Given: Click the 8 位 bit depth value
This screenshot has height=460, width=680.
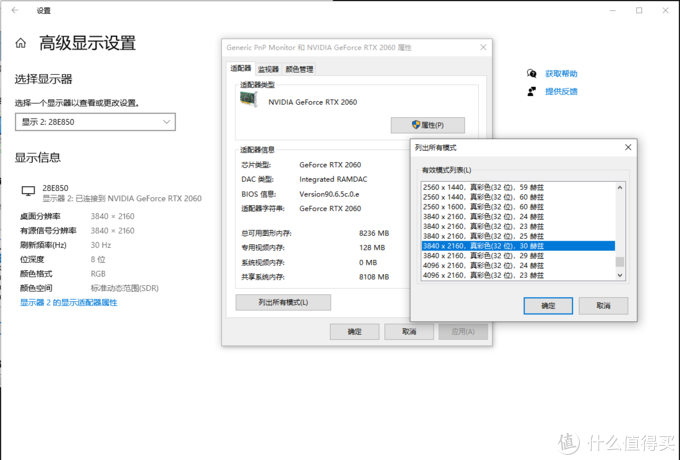Looking at the screenshot, I should pos(98,259).
